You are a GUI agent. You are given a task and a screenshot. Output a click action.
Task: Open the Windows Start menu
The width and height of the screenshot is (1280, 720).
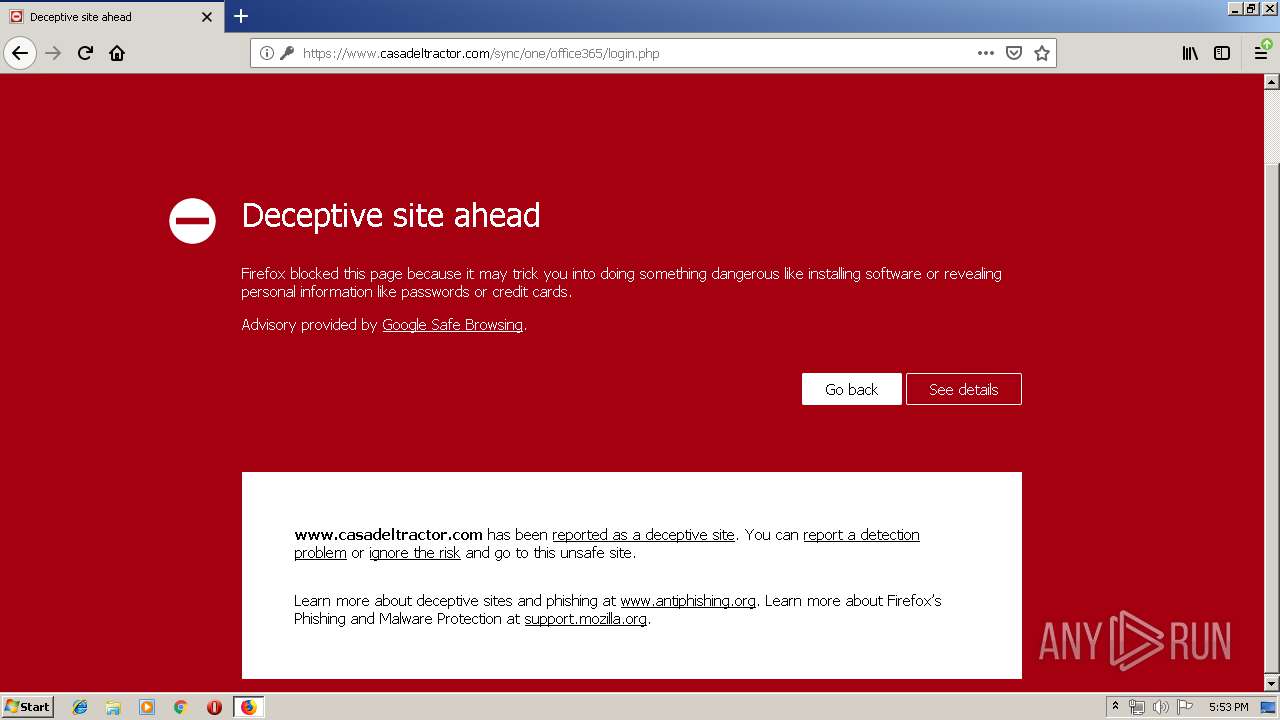[x=28, y=706]
